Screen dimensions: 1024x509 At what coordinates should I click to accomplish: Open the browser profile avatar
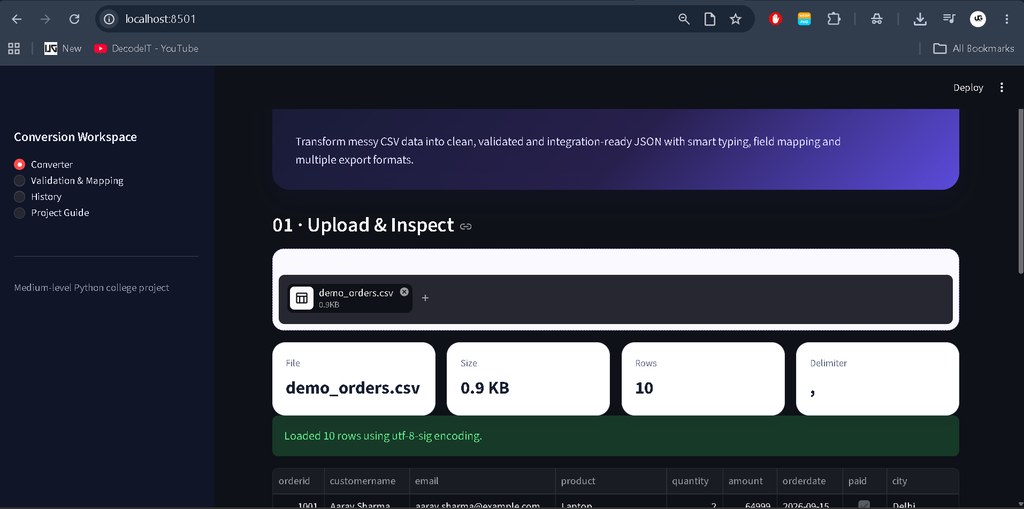pos(978,19)
